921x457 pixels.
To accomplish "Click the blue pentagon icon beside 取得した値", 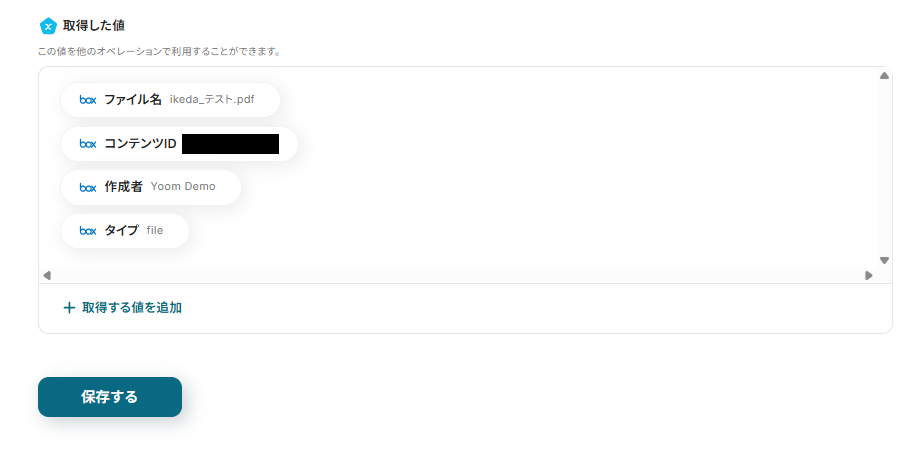I will coord(48,26).
